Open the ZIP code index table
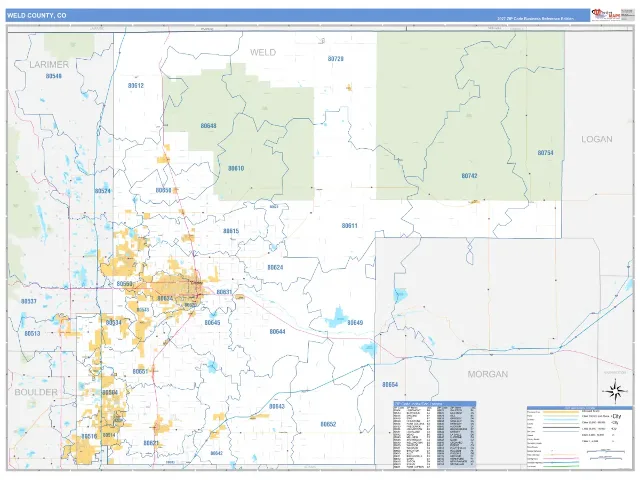 tap(434, 435)
